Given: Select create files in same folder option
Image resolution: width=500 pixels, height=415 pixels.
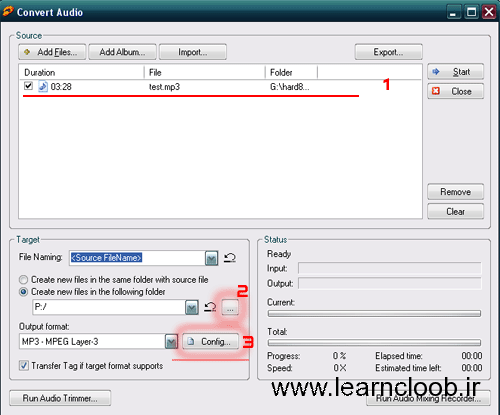Looking at the screenshot, I should [x=23, y=279].
